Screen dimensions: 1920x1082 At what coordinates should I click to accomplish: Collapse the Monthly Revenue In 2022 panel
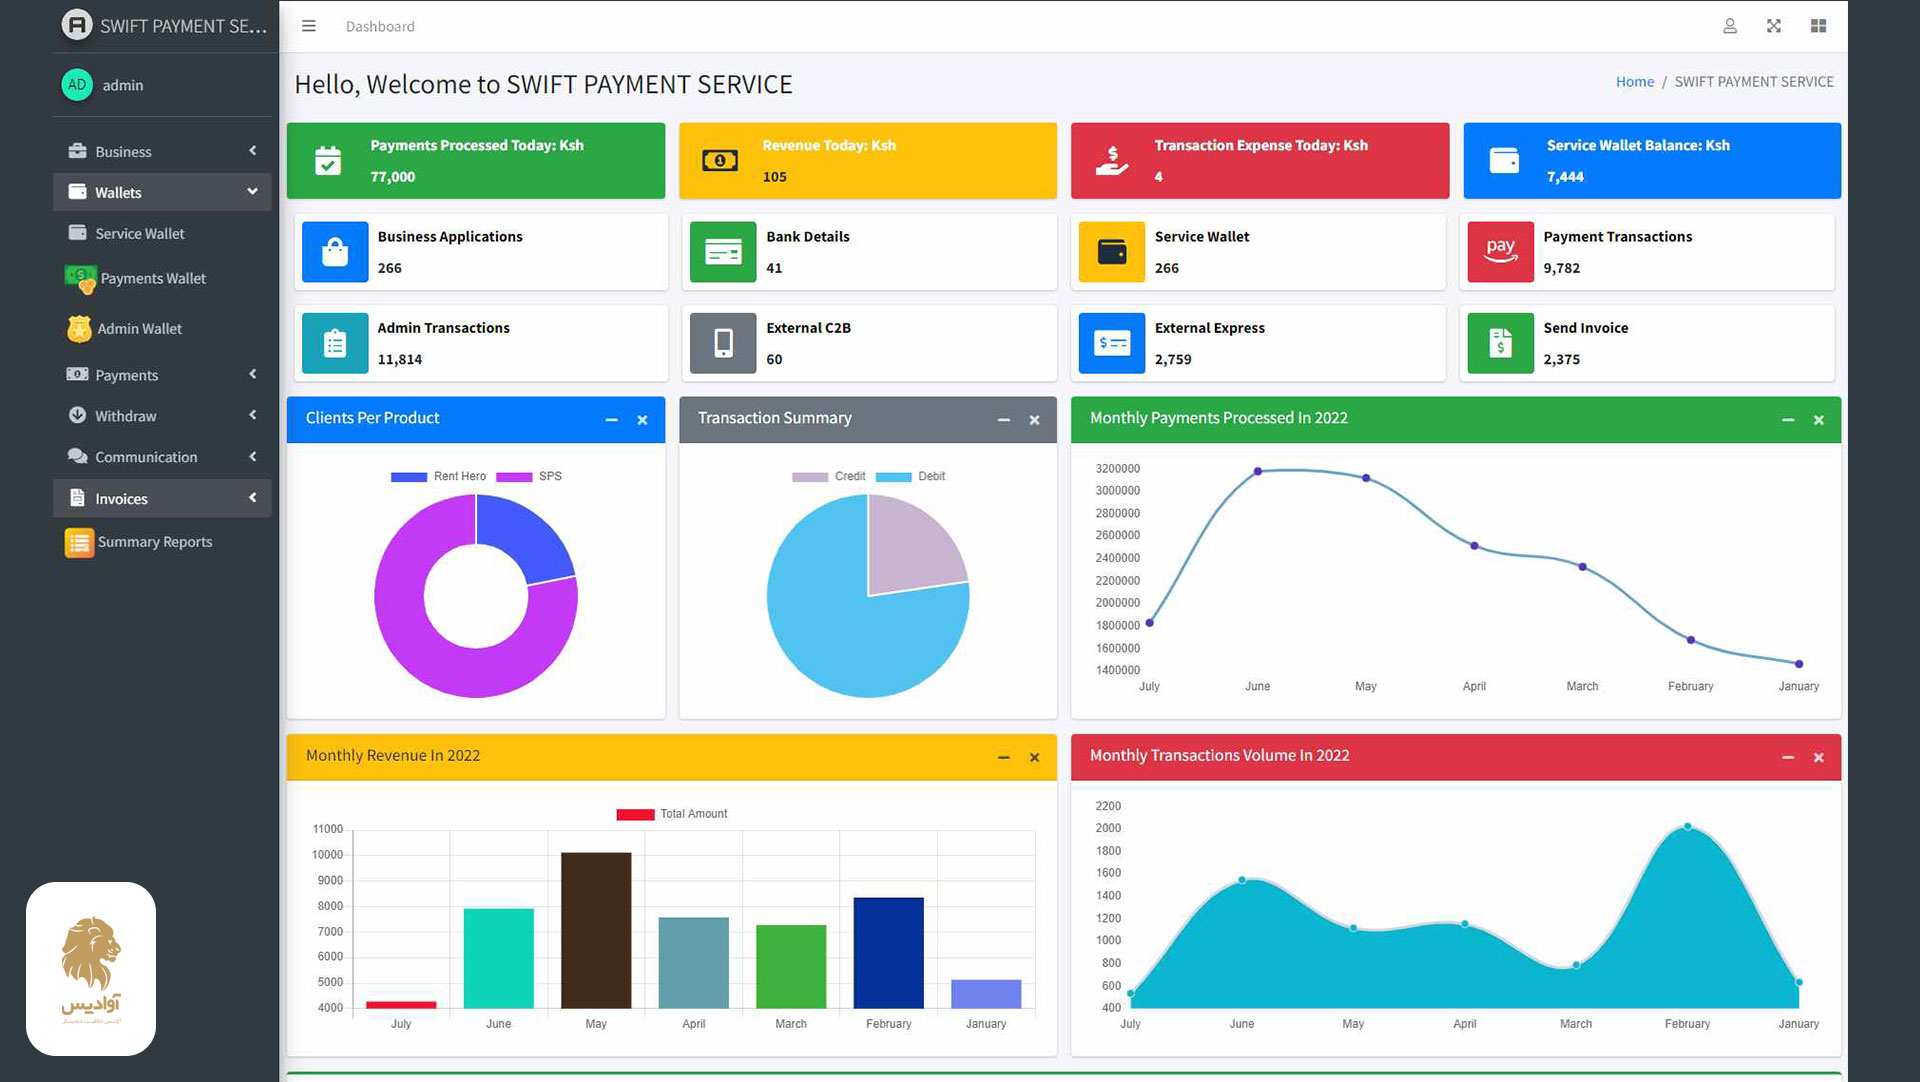tap(1003, 758)
